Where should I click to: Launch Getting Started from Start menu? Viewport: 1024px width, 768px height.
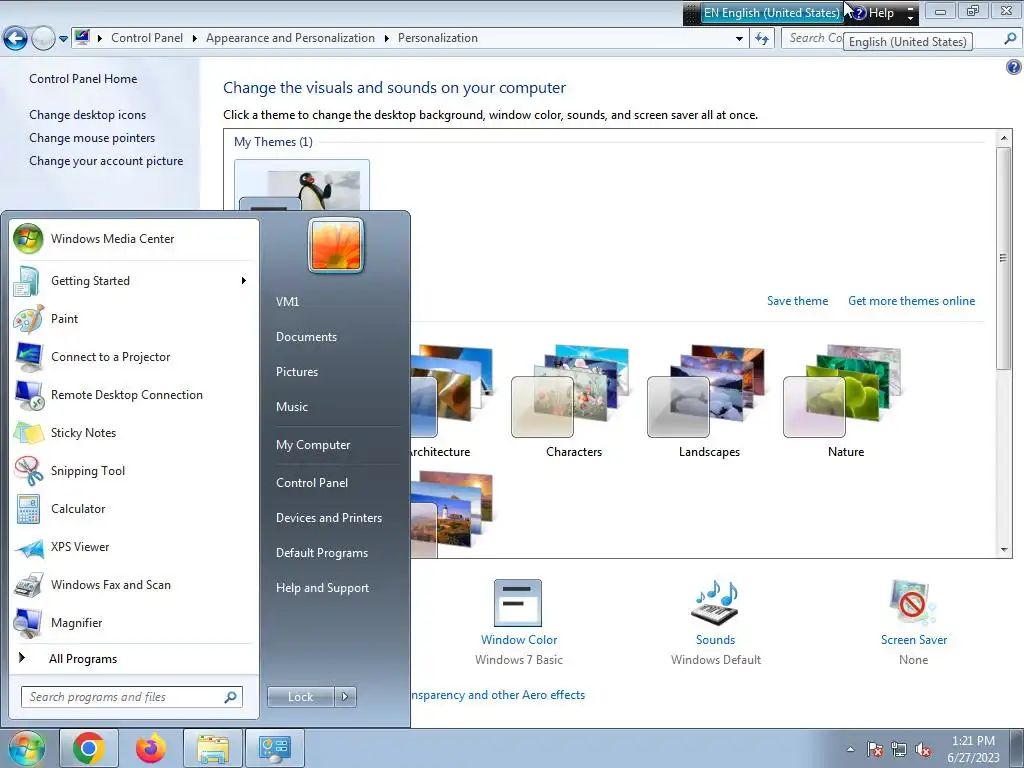134,281
